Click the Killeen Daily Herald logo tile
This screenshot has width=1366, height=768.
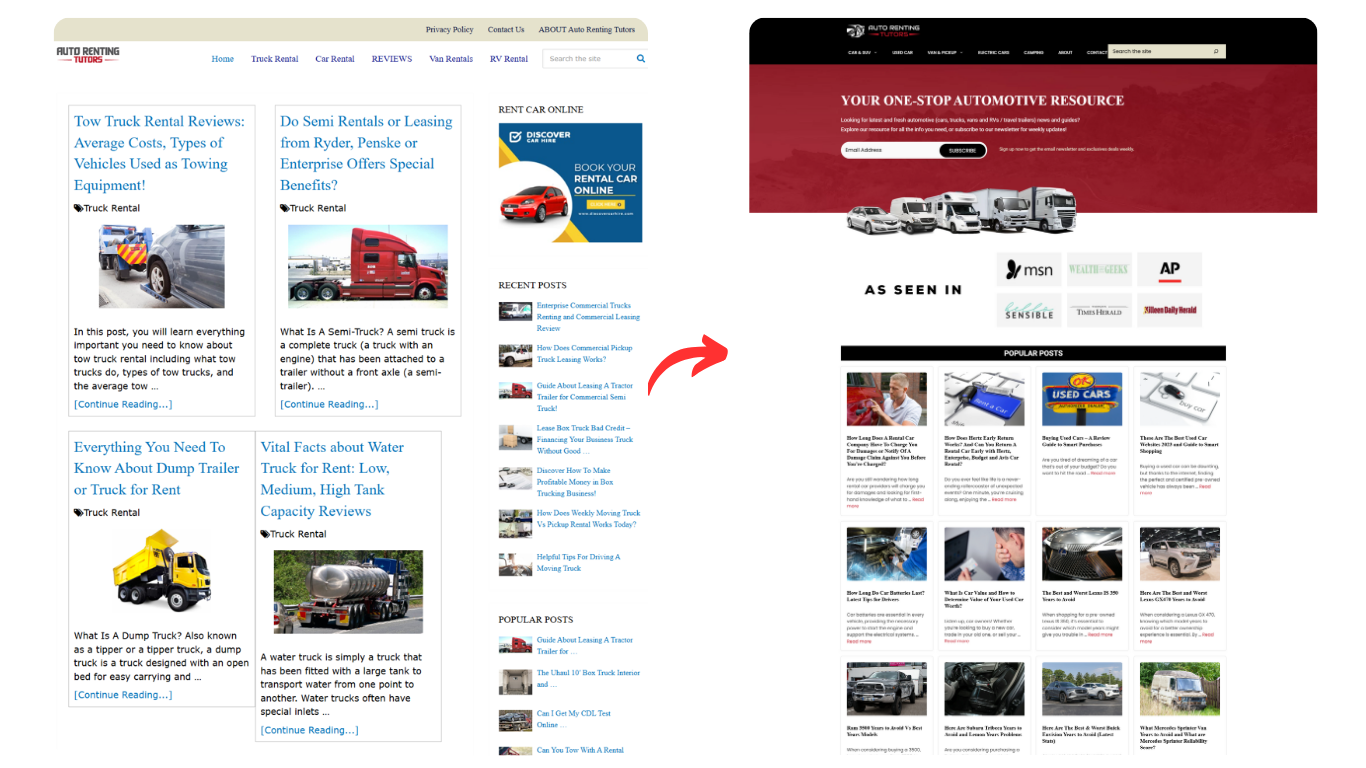tap(1169, 311)
